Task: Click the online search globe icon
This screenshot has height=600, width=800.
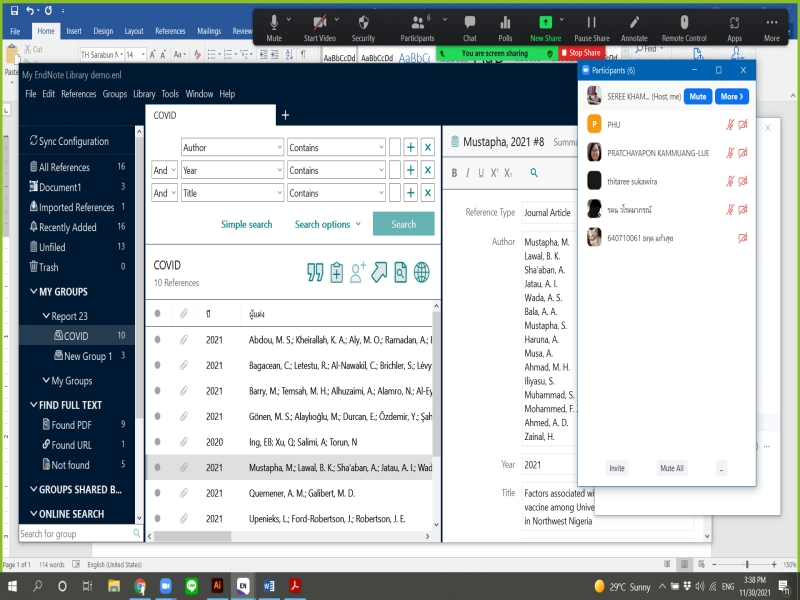Action: pyautogui.click(x=422, y=272)
